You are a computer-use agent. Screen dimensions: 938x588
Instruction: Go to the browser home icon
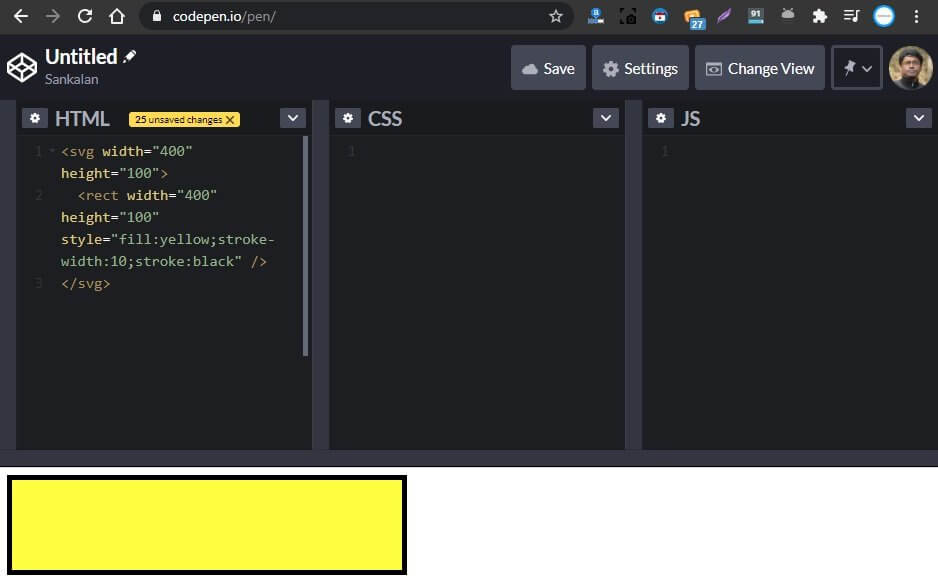(x=117, y=16)
